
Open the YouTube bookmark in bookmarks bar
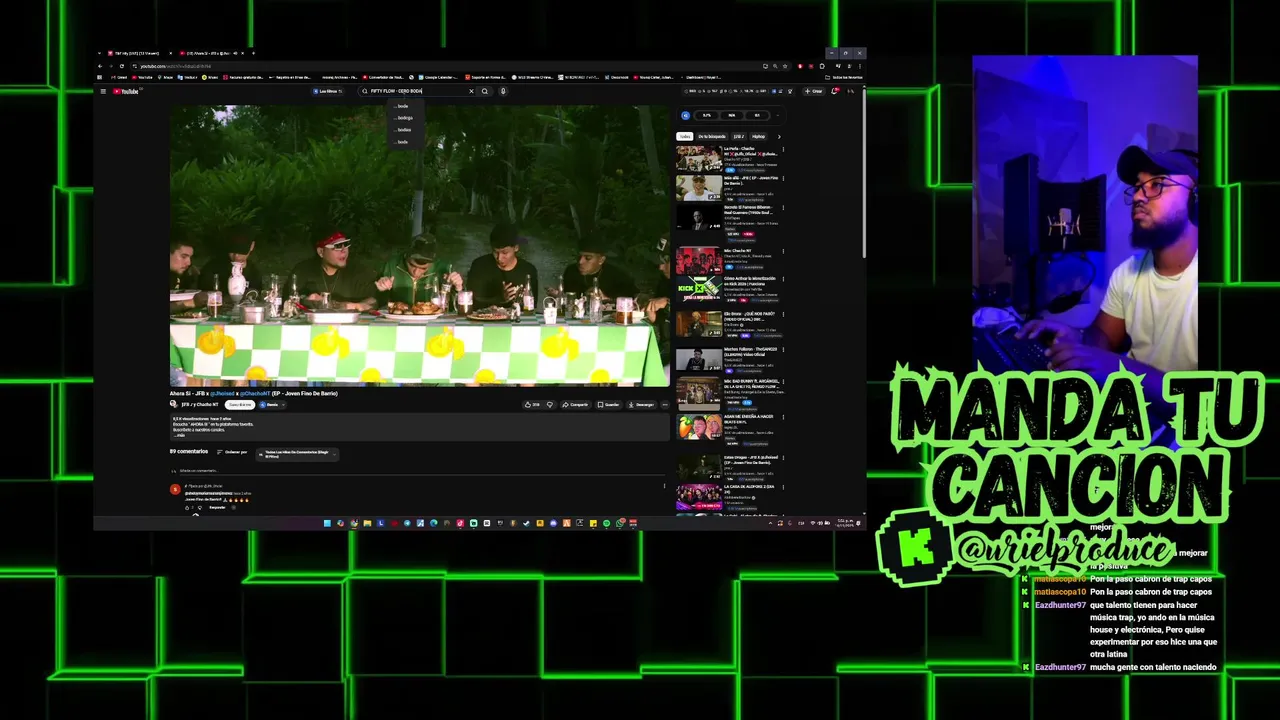(142, 77)
